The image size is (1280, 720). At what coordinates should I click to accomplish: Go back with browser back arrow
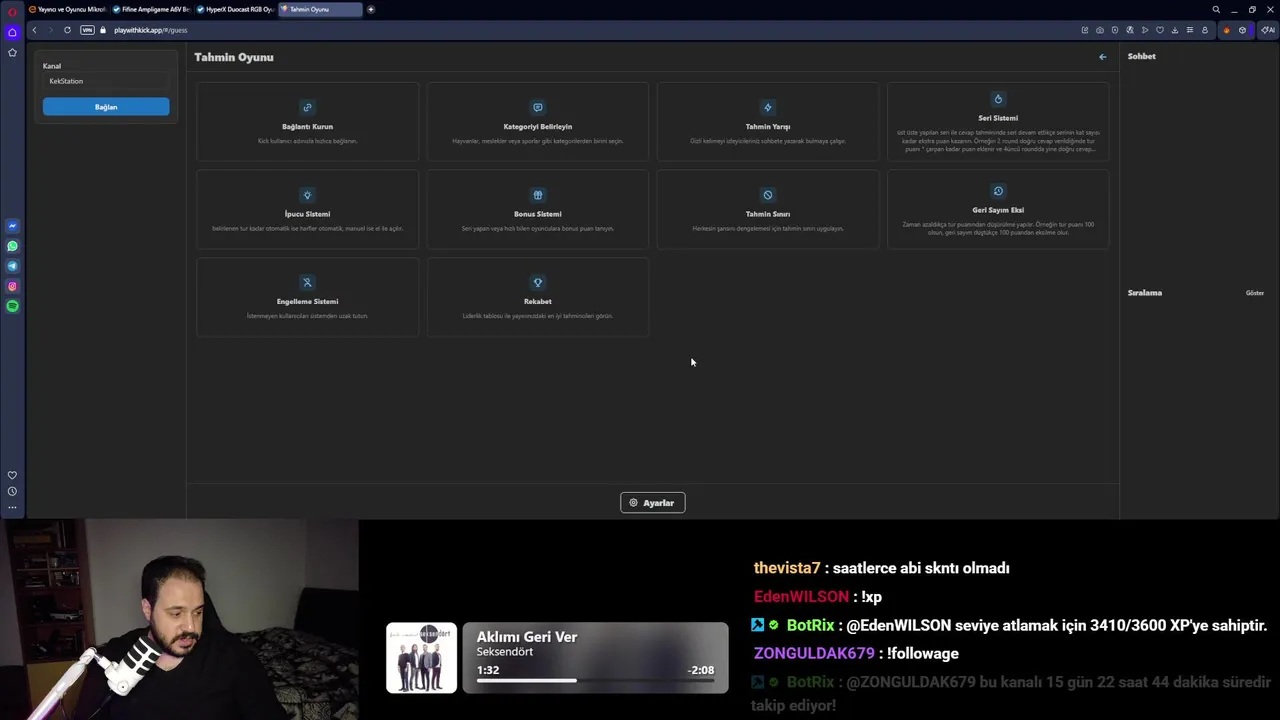pyautogui.click(x=34, y=30)
